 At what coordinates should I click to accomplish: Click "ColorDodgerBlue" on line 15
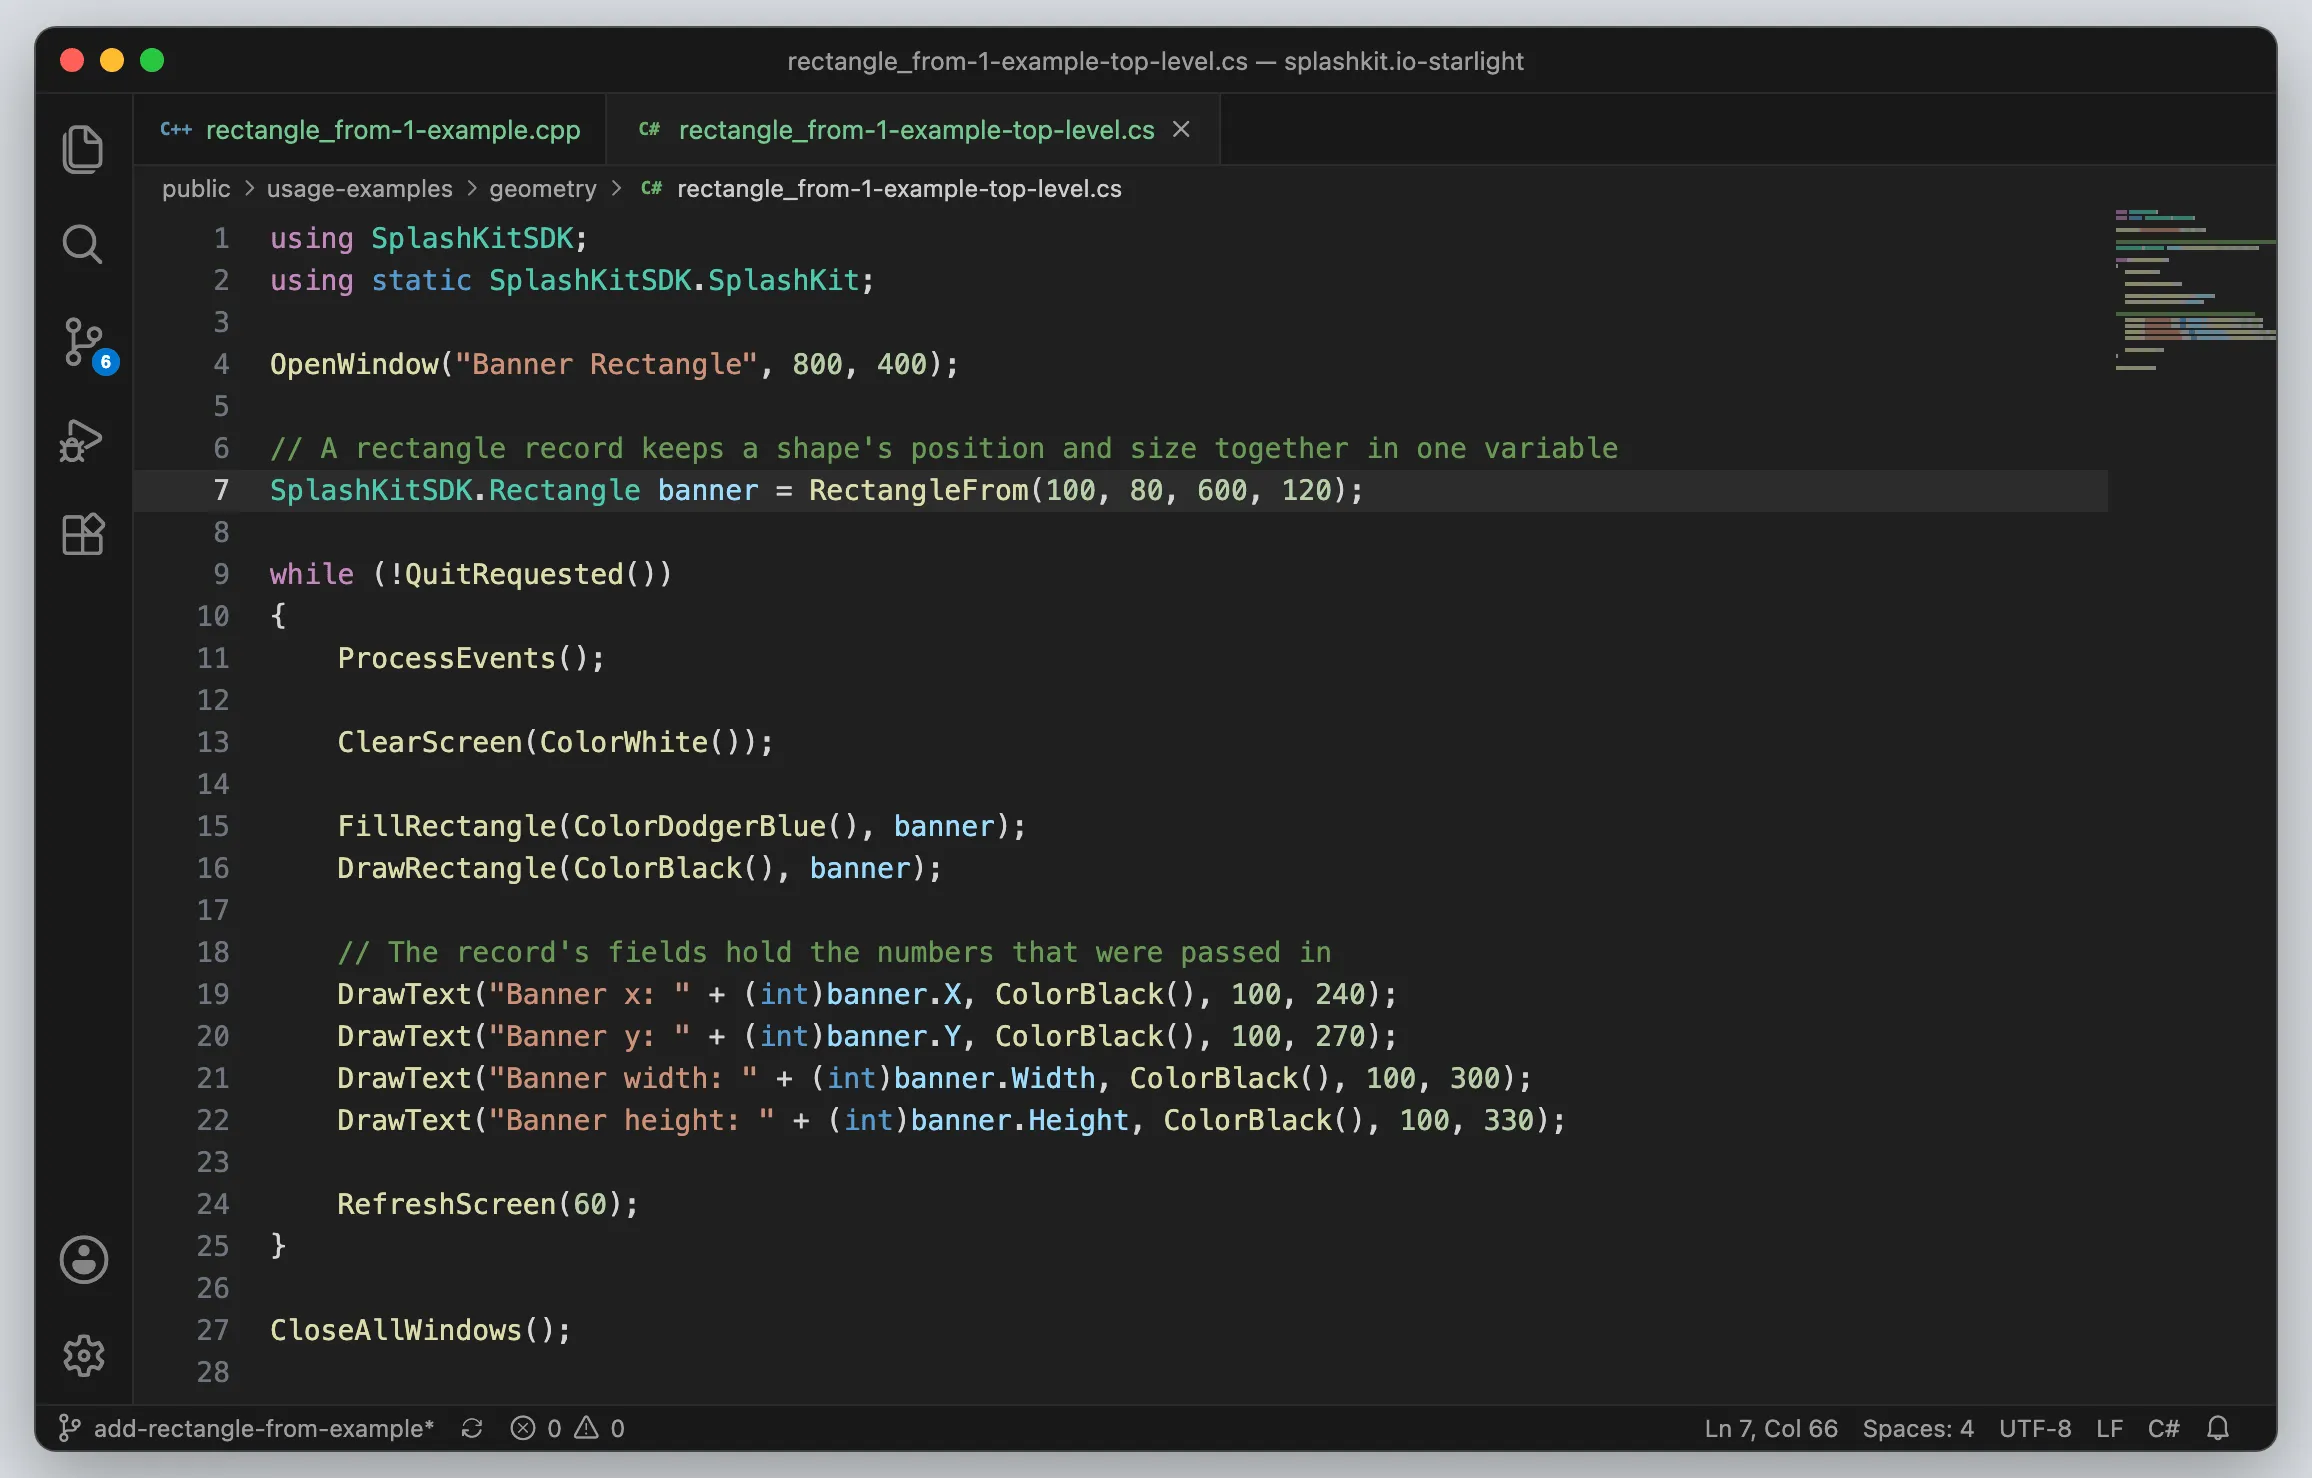coord(699,826)
